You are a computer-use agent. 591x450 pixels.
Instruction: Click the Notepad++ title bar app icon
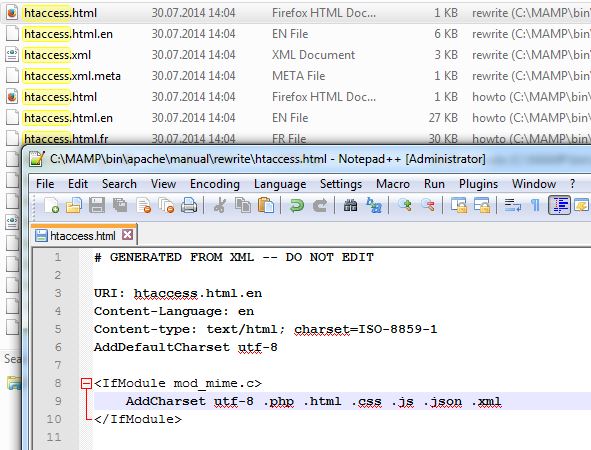pos(37,159)
